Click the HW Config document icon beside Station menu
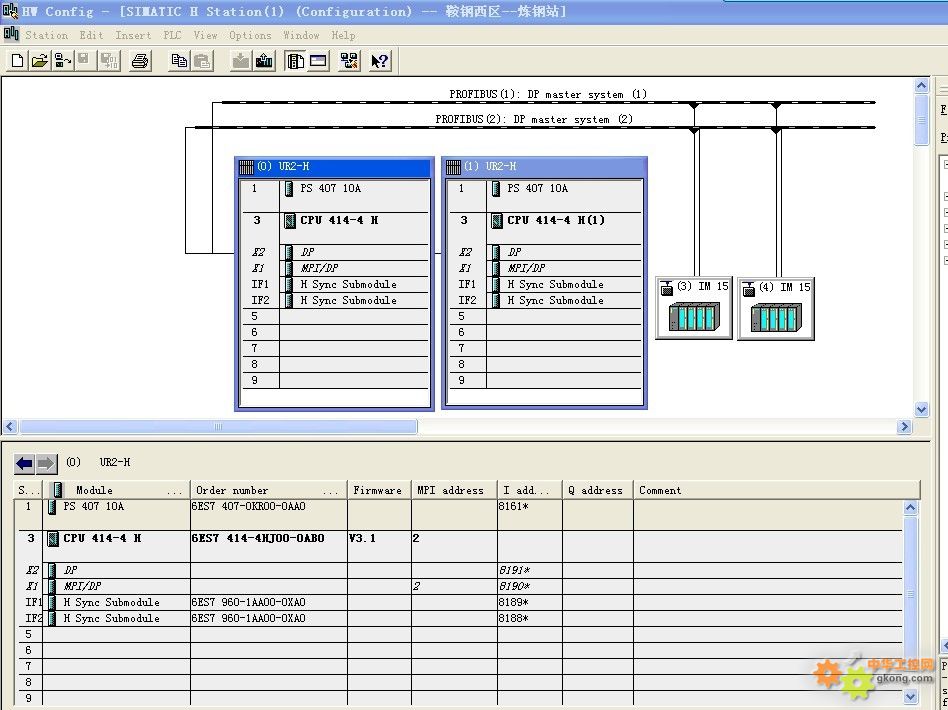 [x=11, y=34]
